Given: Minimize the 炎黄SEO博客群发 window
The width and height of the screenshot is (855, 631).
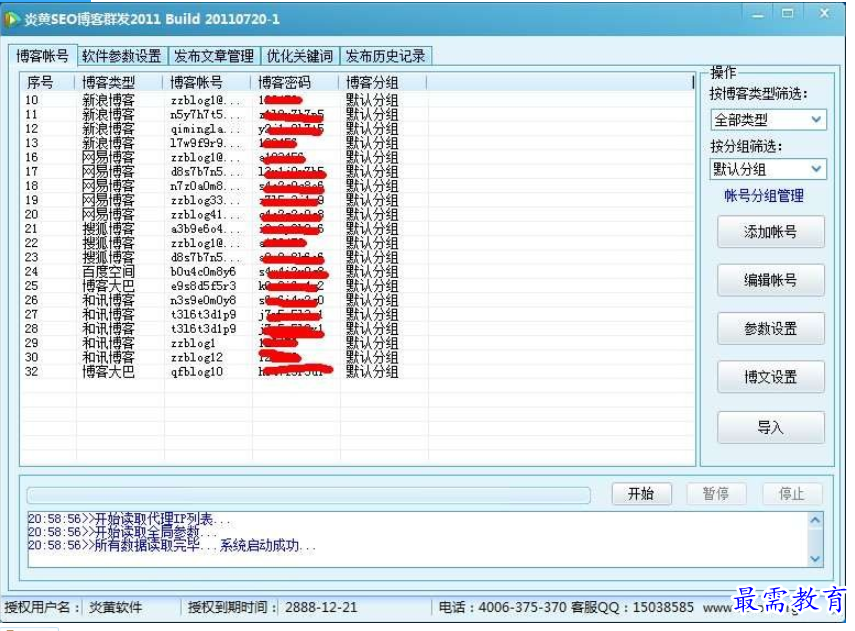Looking at the screenshot, I should [x=758, y=15].
